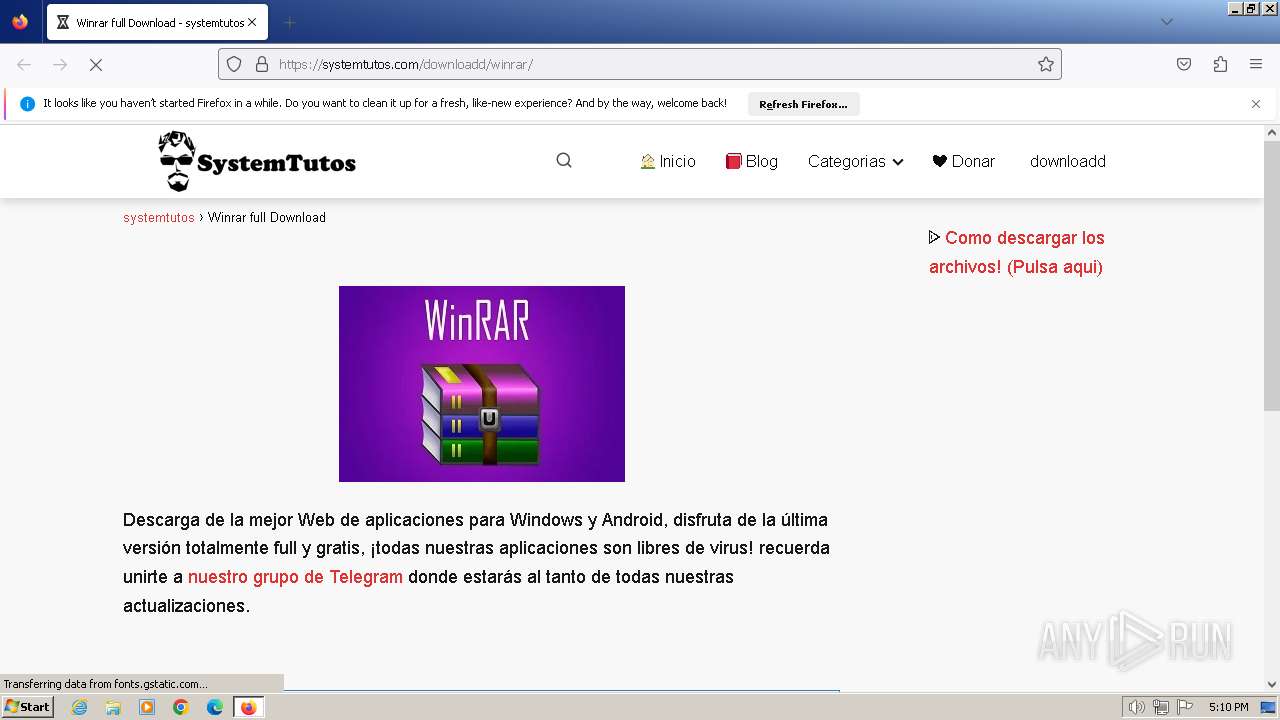Open the Donar menu item
The image size is (1280, 720).
(x=963, y=161)
